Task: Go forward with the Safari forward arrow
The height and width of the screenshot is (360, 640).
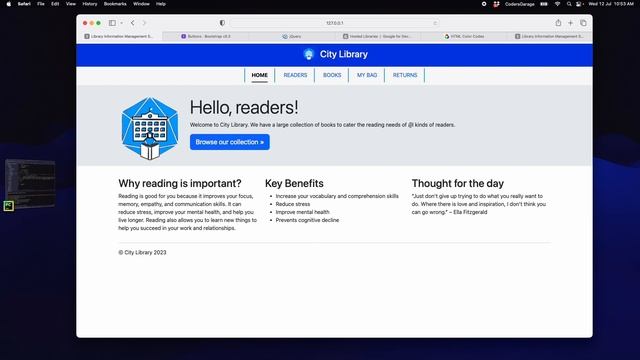Action: click(144, 23)
